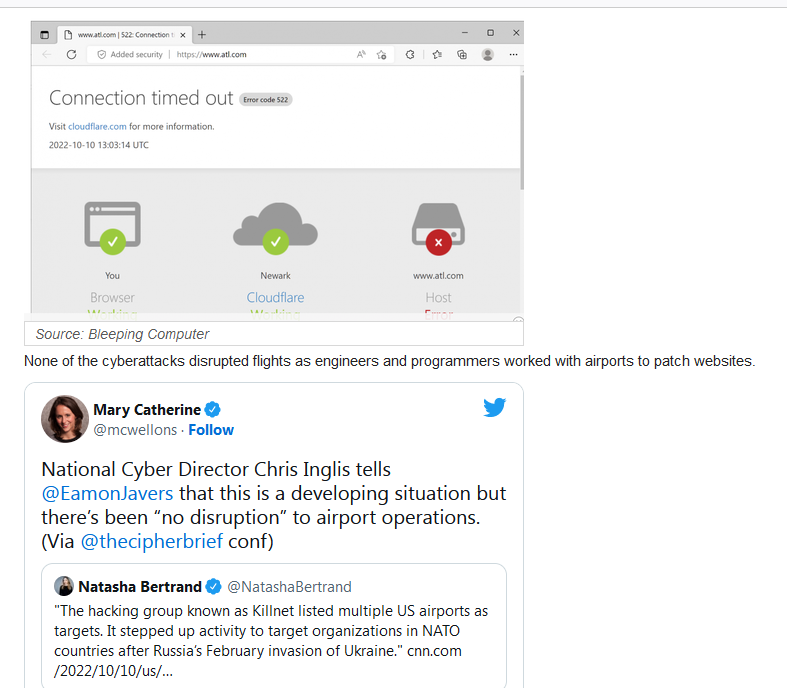Click the @NatashaBertrand handle
This screenshot has height=688, width=787.
click(290, 587)
